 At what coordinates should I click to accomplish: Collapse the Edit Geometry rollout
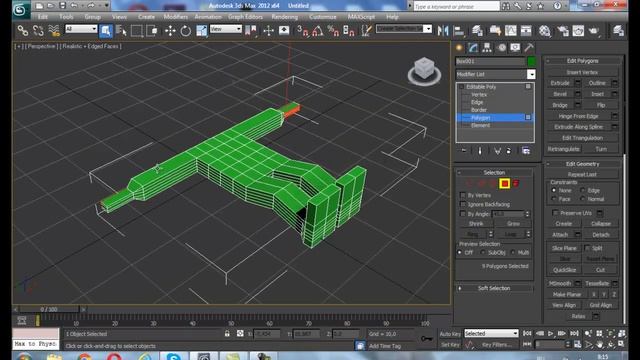point(583,164)
